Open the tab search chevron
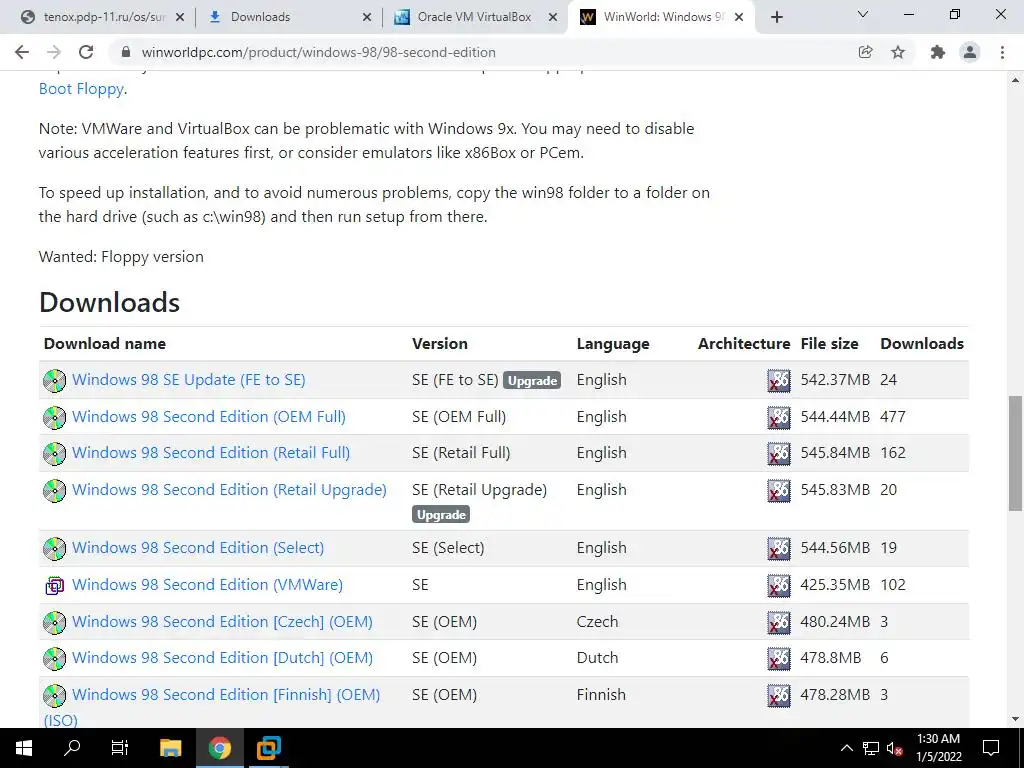Screen dimensions: 1024x768 [863, 14]
